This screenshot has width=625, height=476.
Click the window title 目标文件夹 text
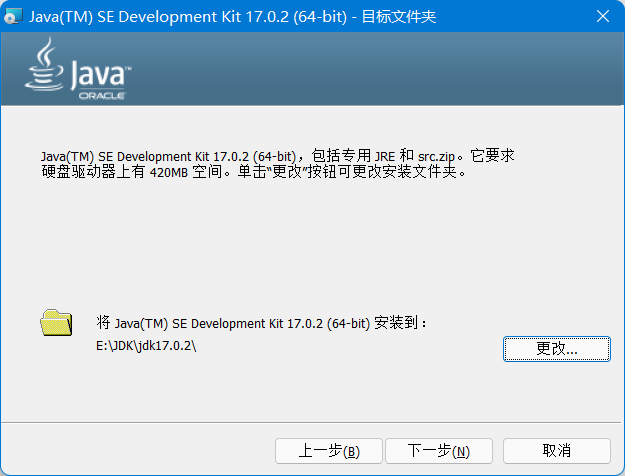click(399, 17)
